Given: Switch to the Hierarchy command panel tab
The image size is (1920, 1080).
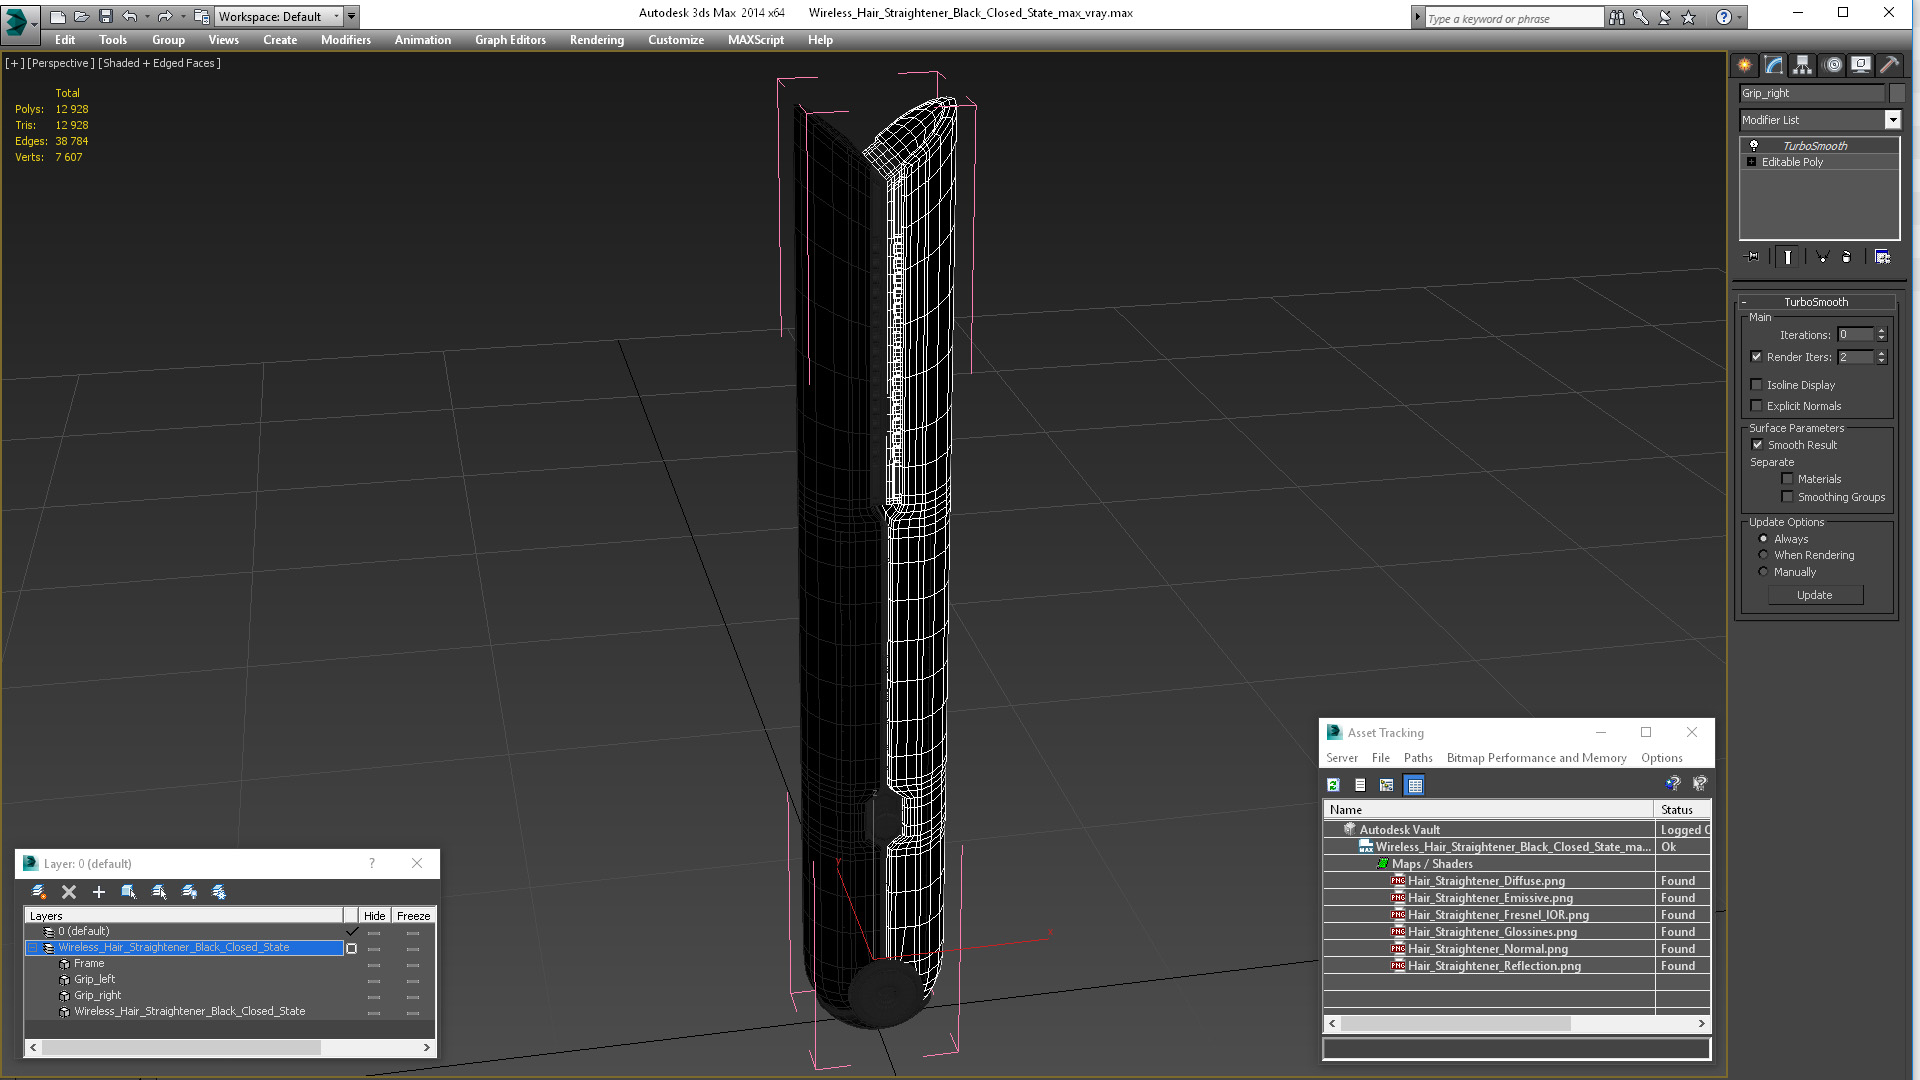Looking at the screenshot, I should 1802,64.
